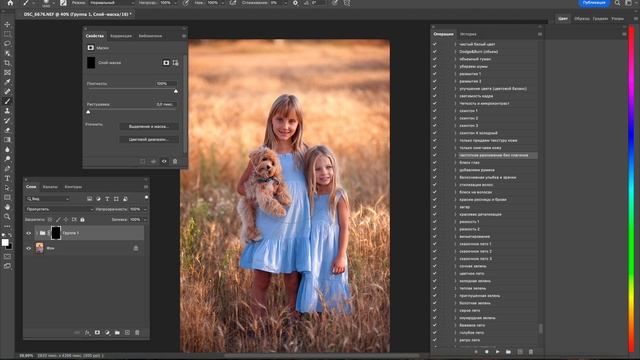Open layer style fx menu
This screenshot has height=360, width=640.
coord(87,333)
